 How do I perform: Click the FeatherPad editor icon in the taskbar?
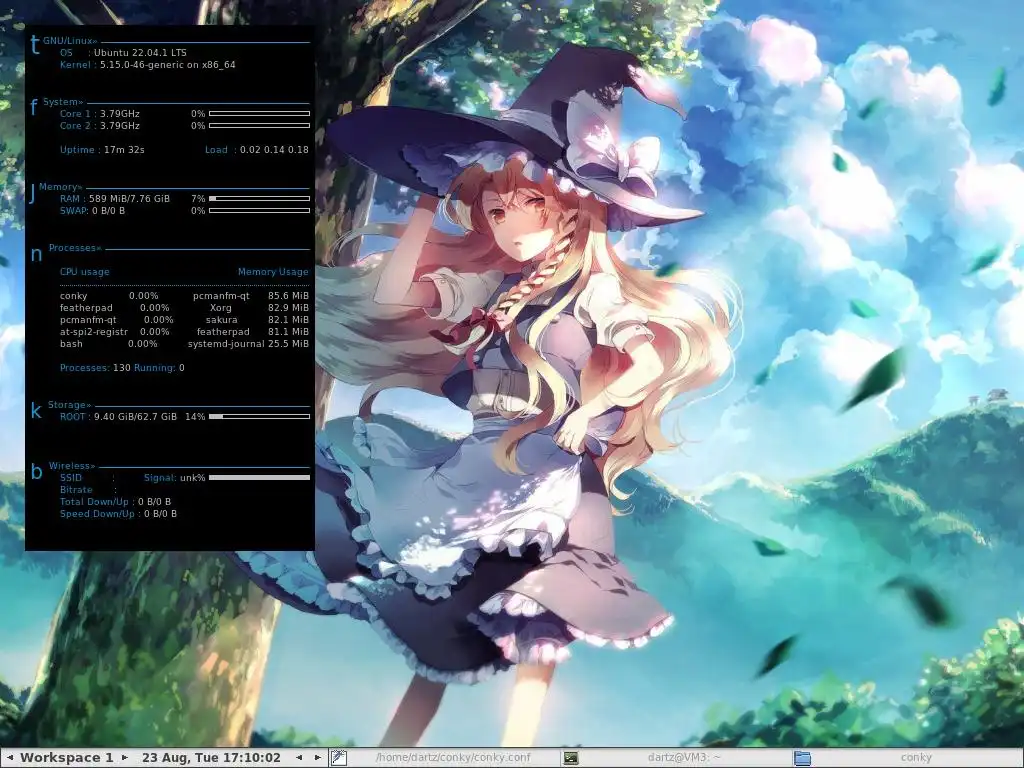point(338,758)
